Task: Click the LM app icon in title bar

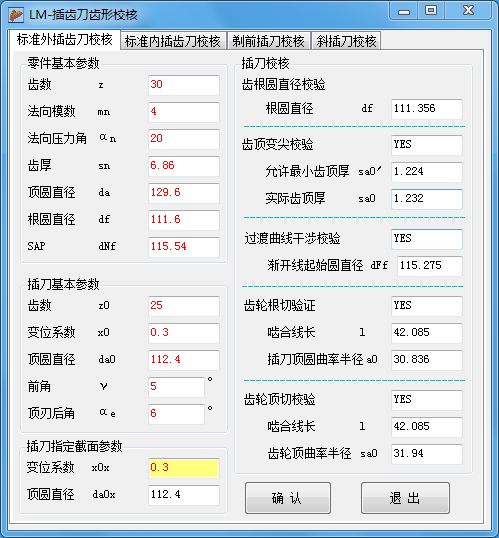Action: 15,15
